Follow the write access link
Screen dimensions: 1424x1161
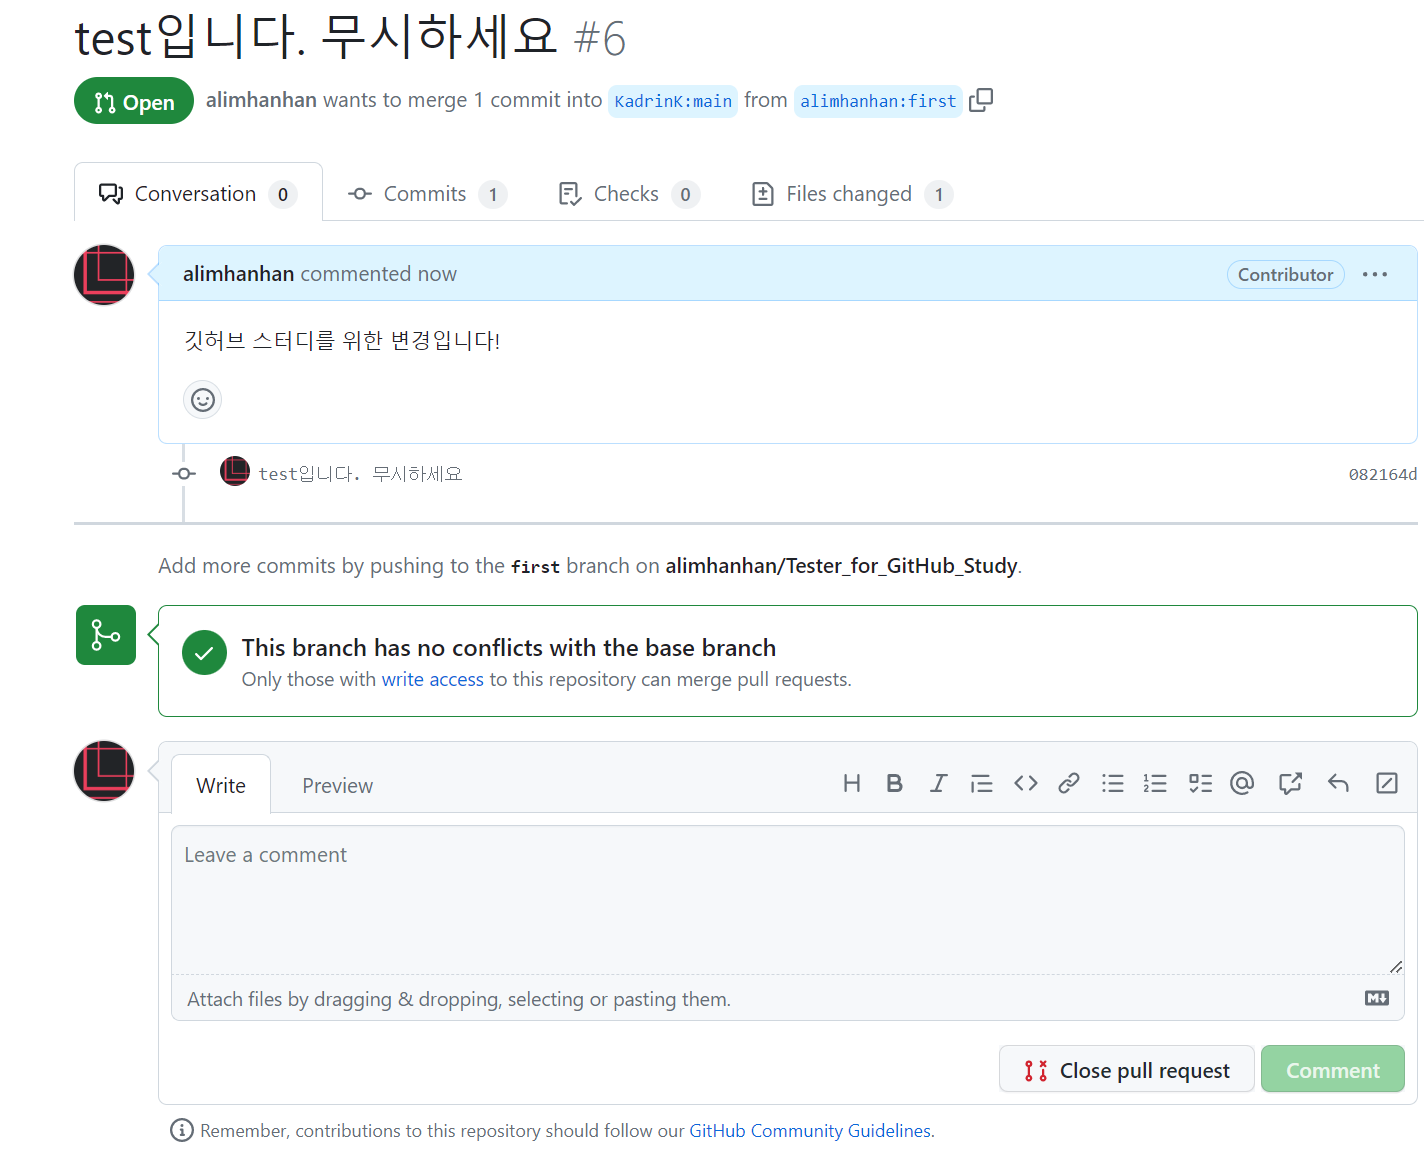click(433, 679)
